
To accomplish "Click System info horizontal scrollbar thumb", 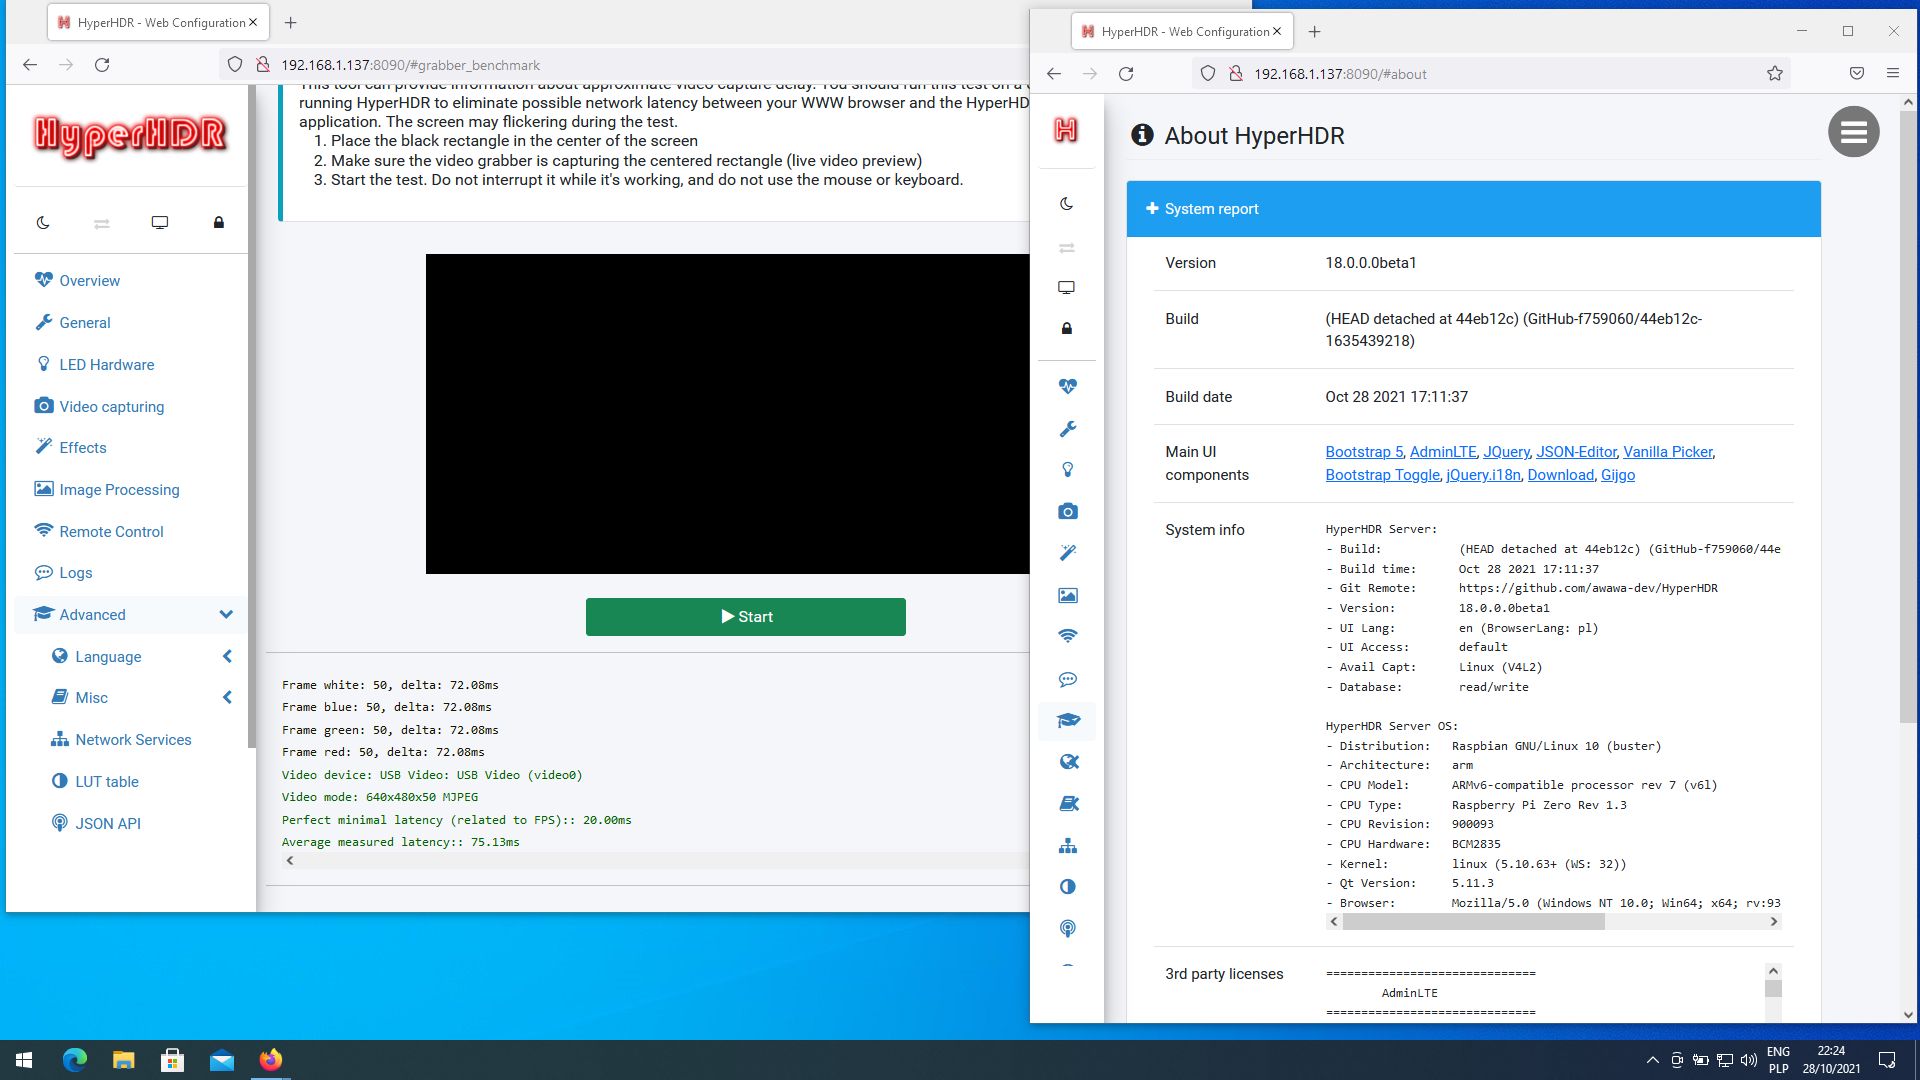I will pos(1474,922).
